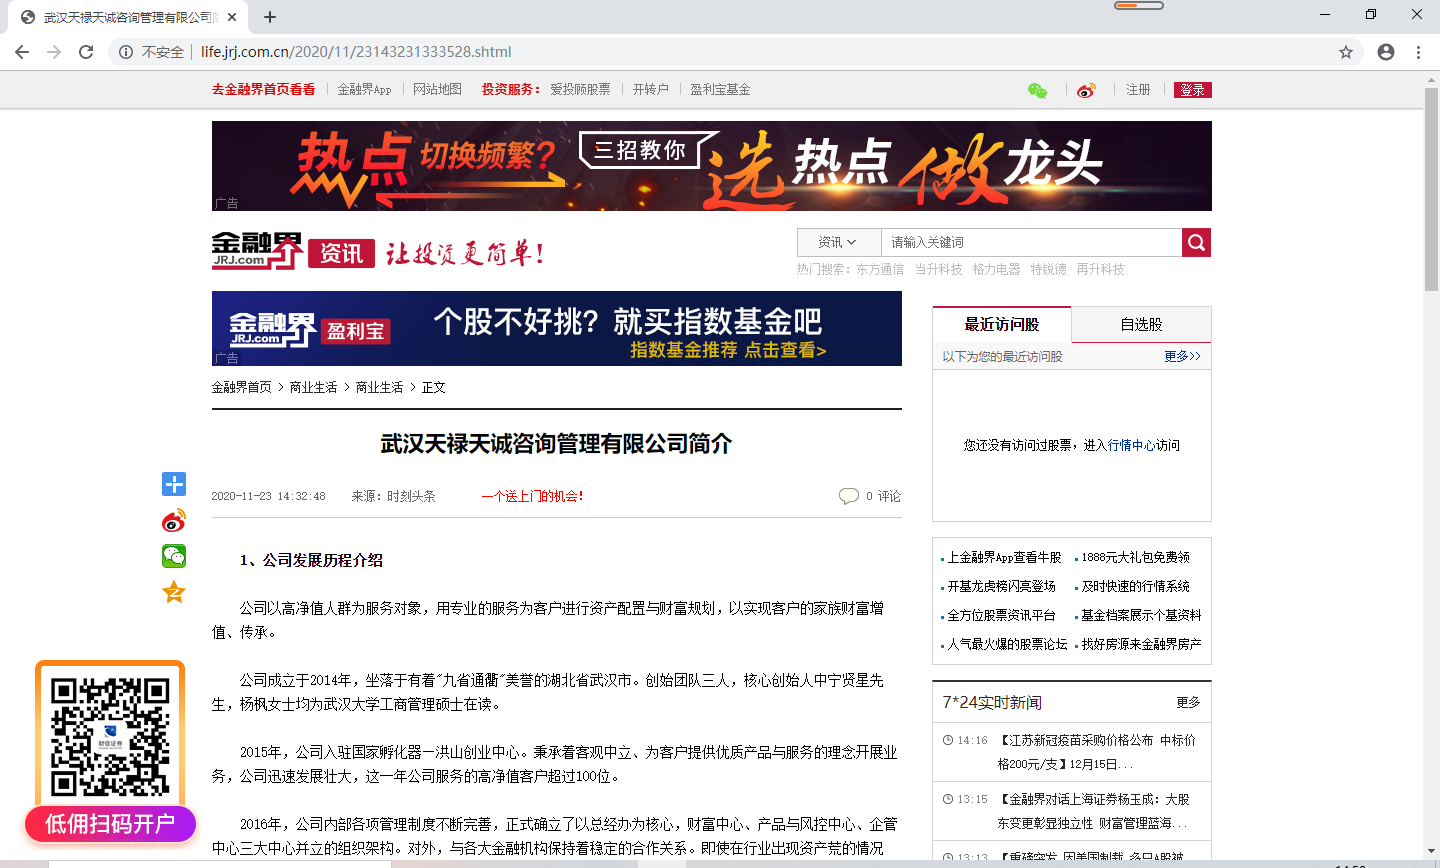Click the 注册 link
The image size is (1440, 868).
(x=1138, y=90)
